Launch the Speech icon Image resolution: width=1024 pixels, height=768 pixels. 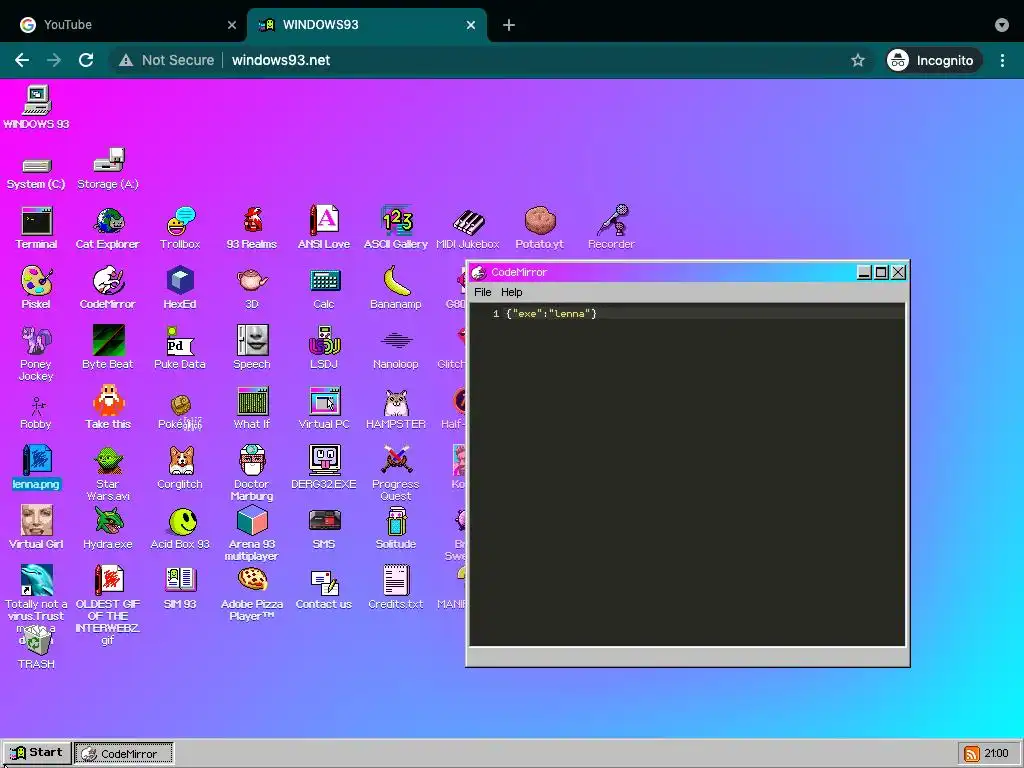pyautogui.click(x=252, y=347)
